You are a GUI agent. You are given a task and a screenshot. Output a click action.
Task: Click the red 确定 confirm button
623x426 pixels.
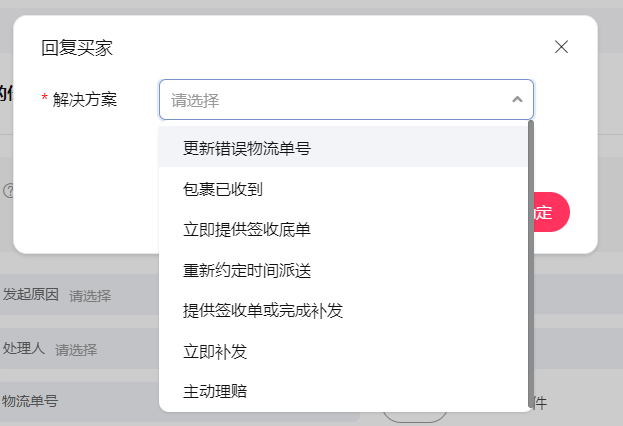551,212
